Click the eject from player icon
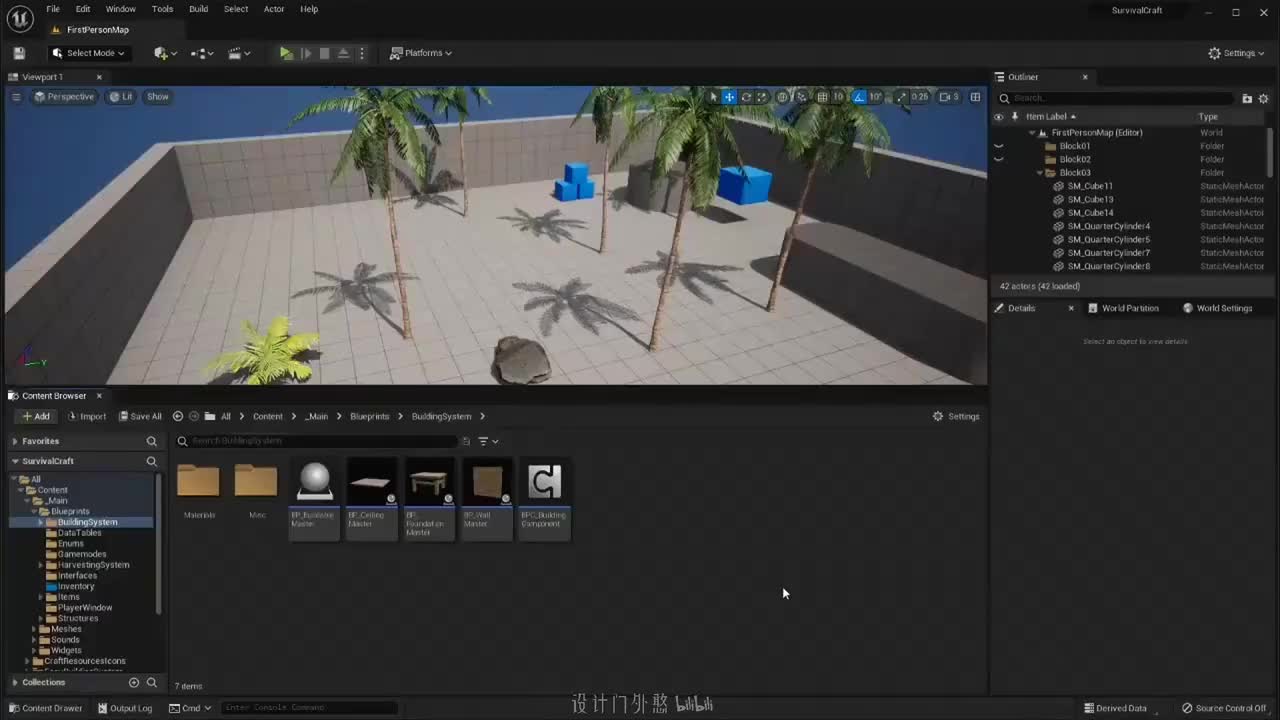The image size is (1280, 720). pyautogui.click(x=343, y=53)
